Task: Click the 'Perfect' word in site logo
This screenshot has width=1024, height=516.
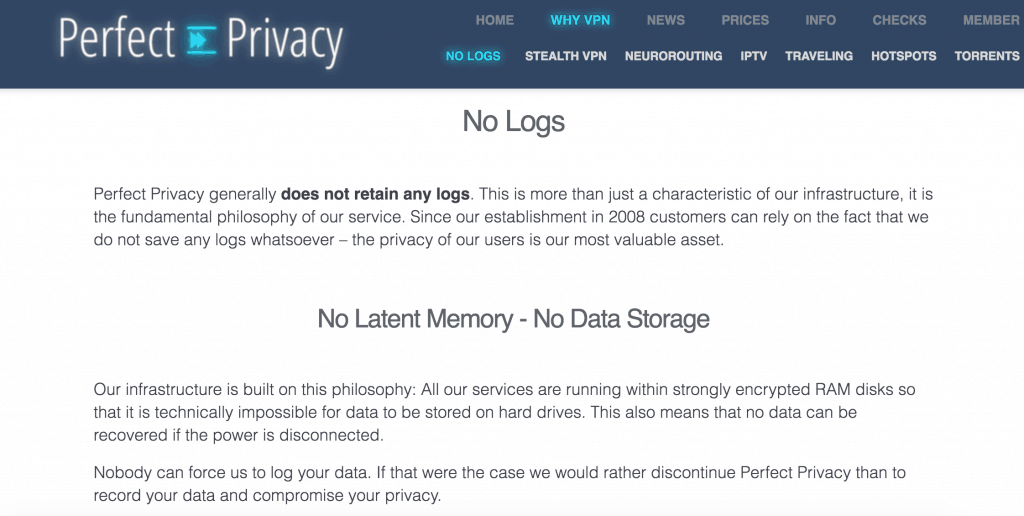Action: pos(118,39)
